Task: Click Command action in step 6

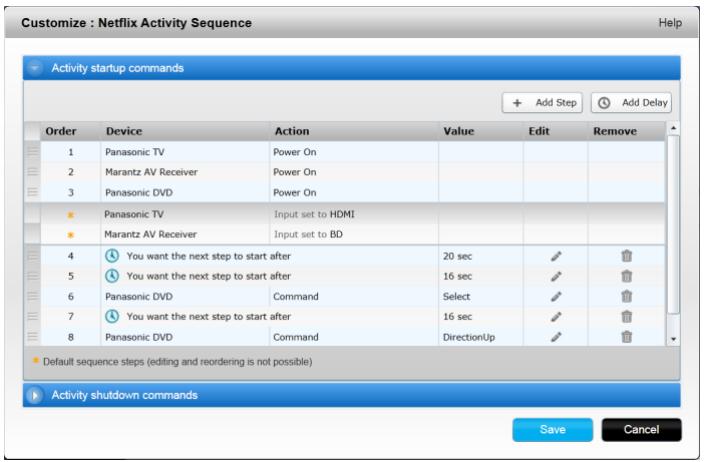Action: (x=296, y=297)
